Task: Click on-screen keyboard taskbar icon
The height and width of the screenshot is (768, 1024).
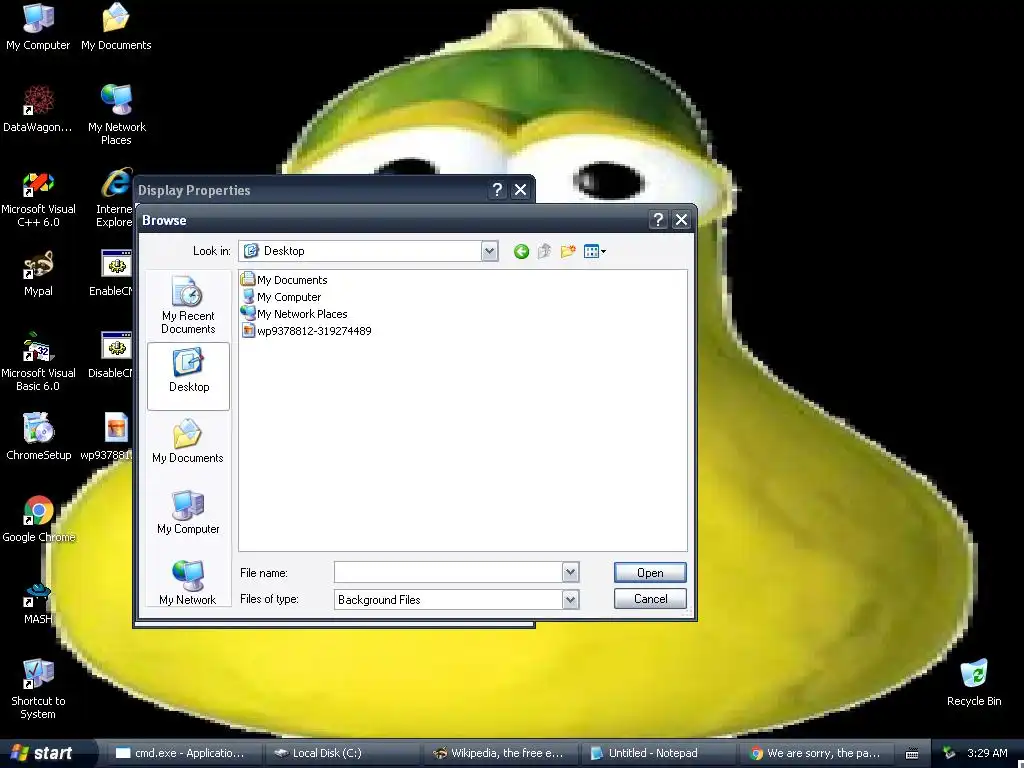Action: click(x=912, y=753)
